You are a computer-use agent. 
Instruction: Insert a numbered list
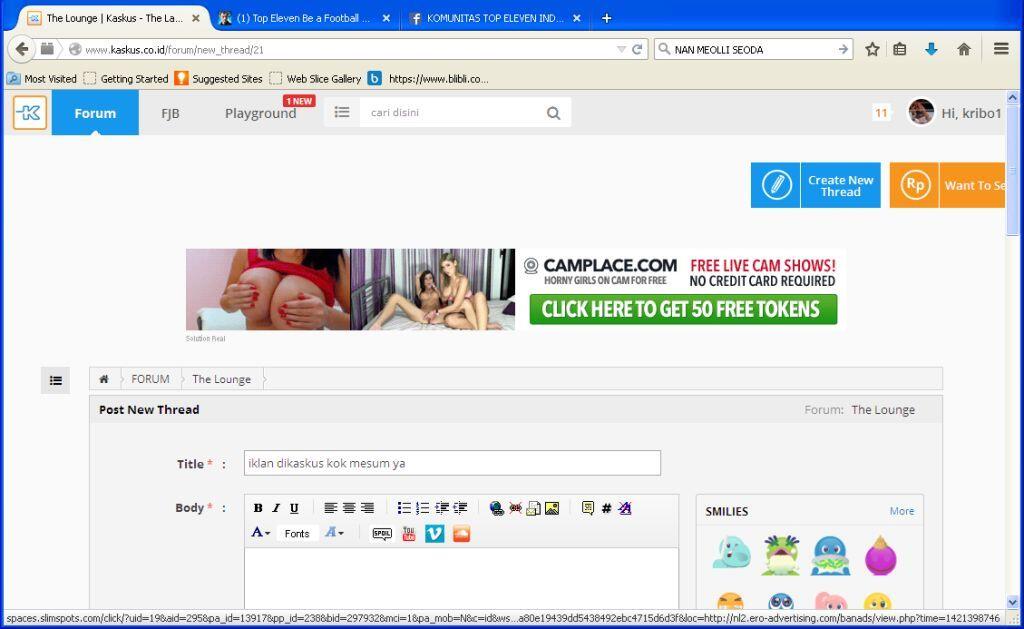(423, 508)
